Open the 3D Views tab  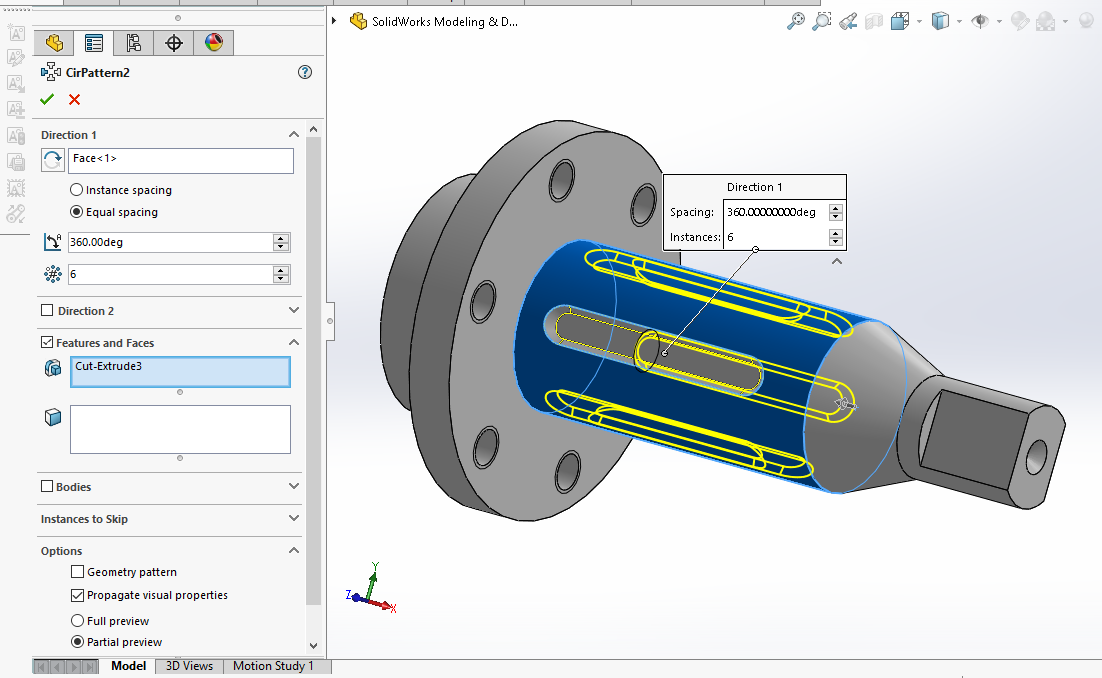pyautogui.click(x=189, y=666)
